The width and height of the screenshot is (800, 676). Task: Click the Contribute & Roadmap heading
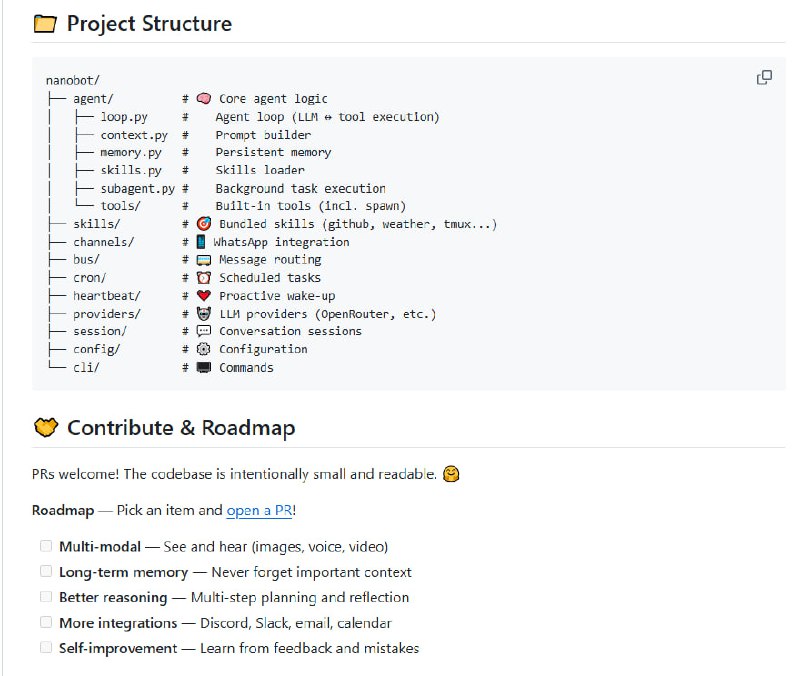tap(180, 428)
